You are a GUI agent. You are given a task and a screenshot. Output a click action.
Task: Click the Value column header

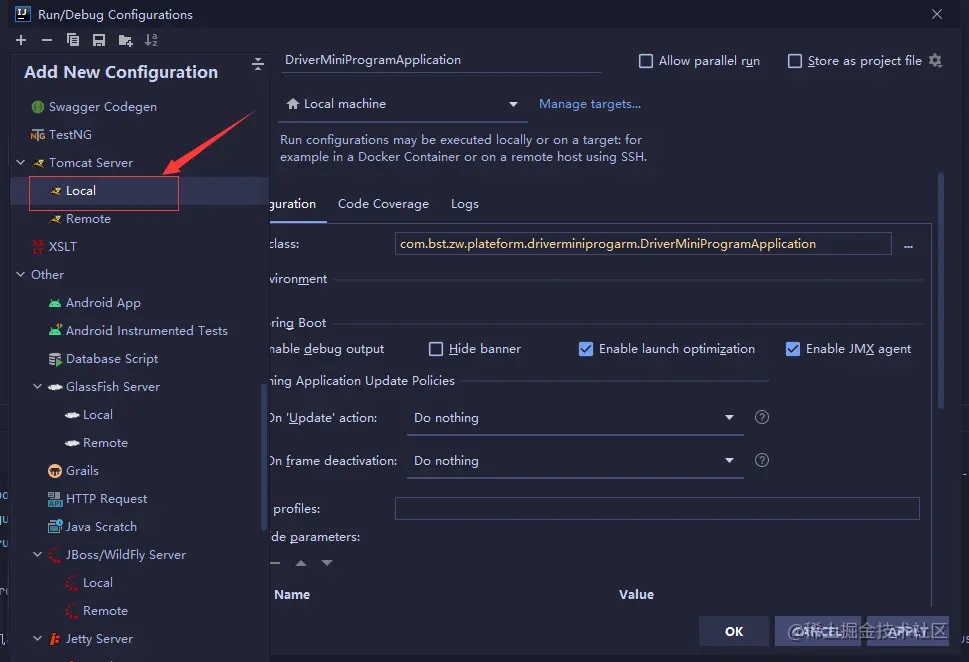point(637,595)
